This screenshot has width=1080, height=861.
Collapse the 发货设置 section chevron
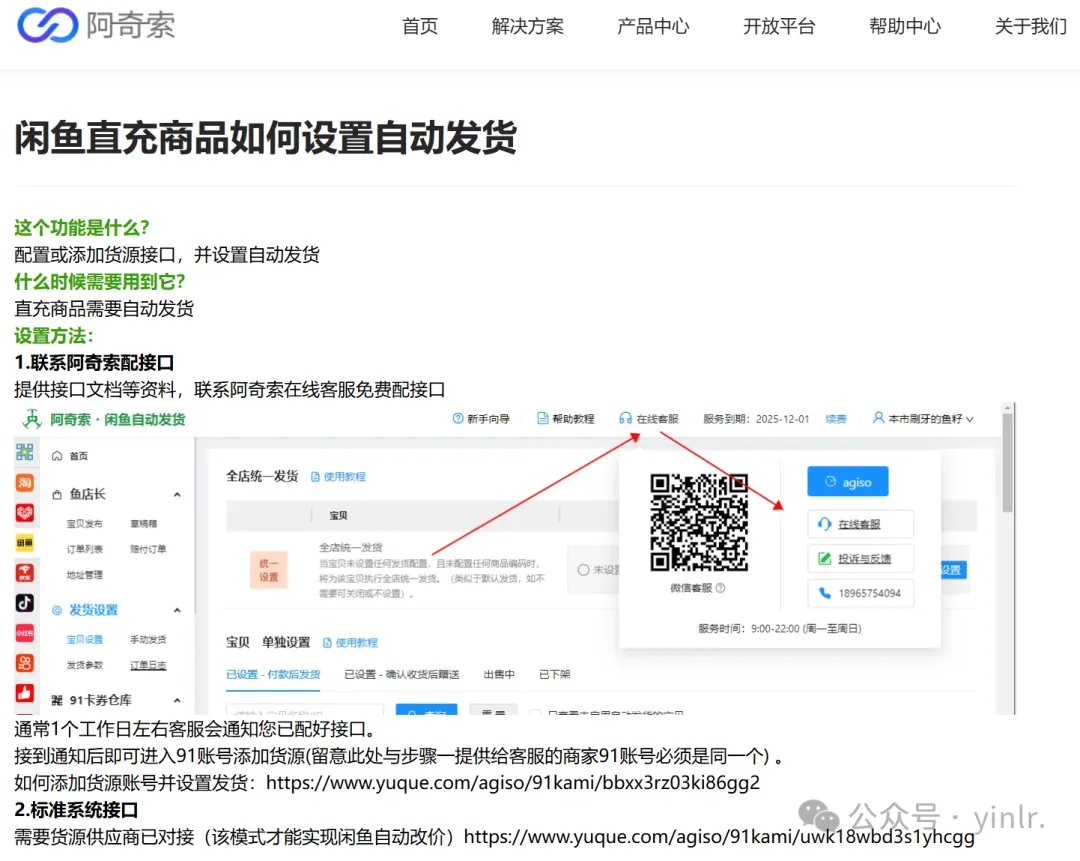[177, 610]
